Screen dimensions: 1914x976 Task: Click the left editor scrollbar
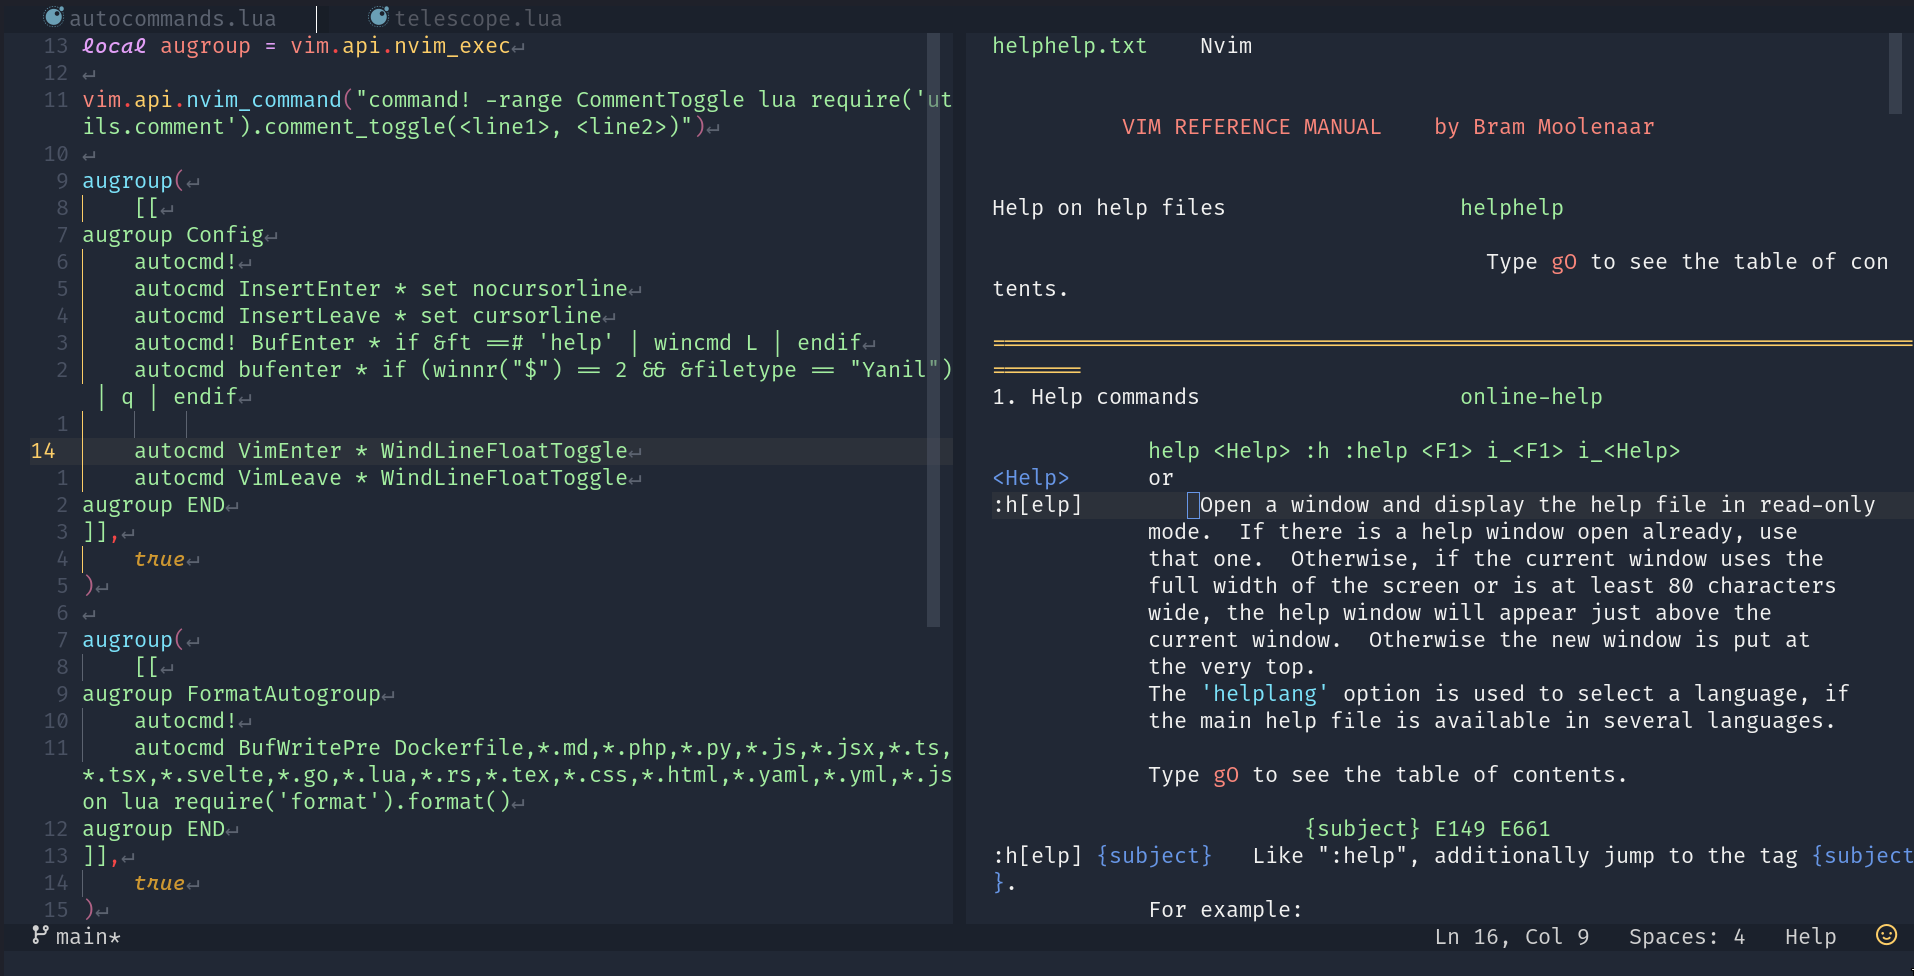933,330
